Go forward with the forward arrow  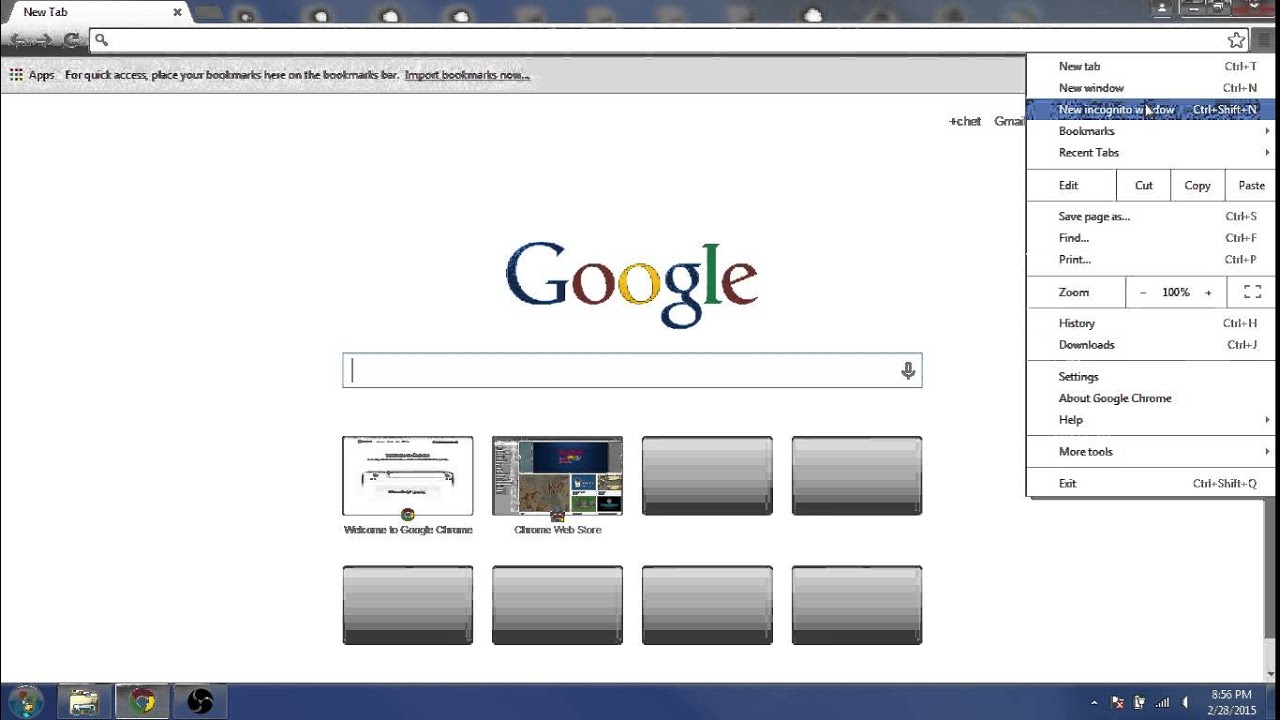pos(45,40)
